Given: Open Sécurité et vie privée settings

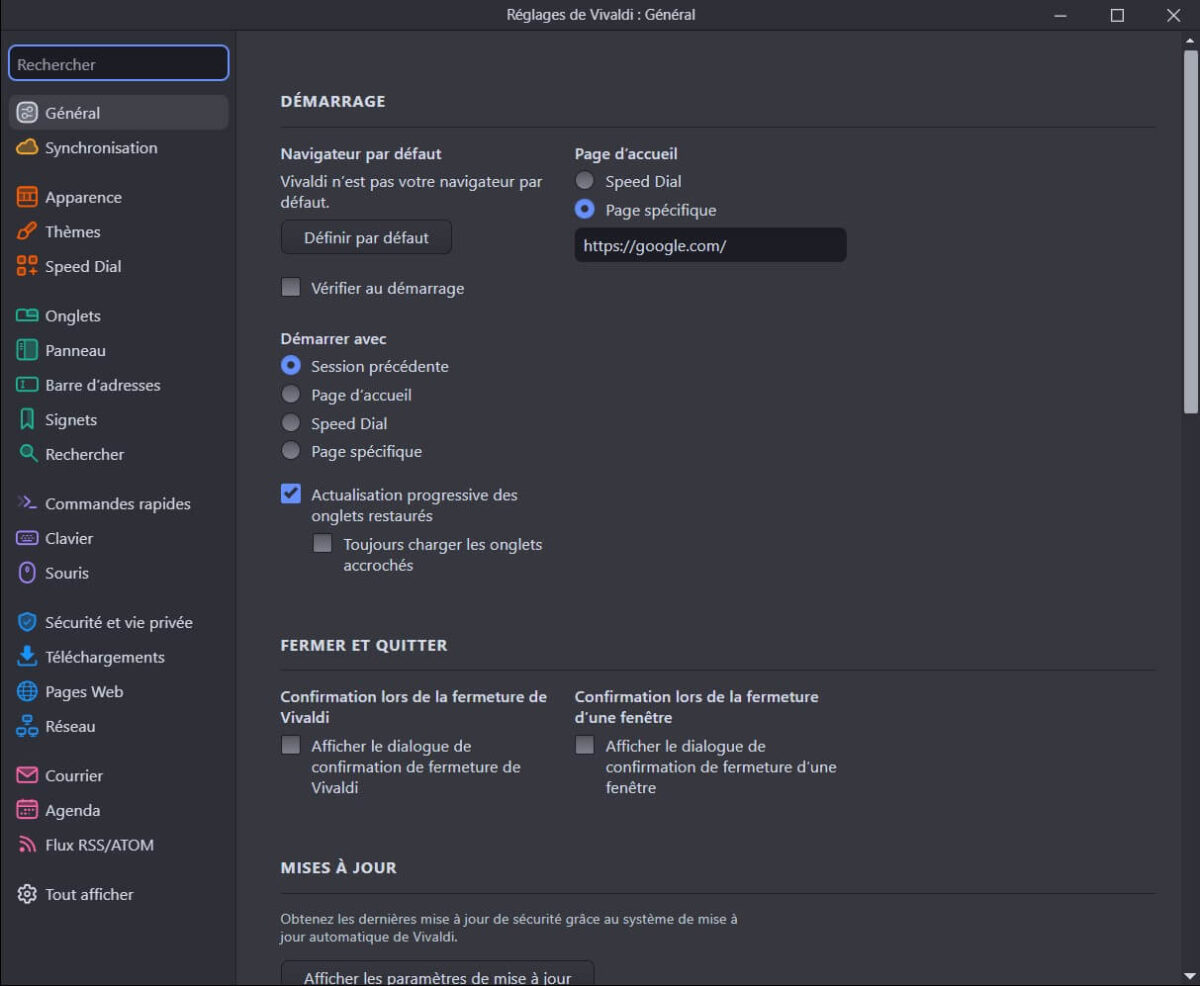Looking at the screenshot, I should (118, 621).
